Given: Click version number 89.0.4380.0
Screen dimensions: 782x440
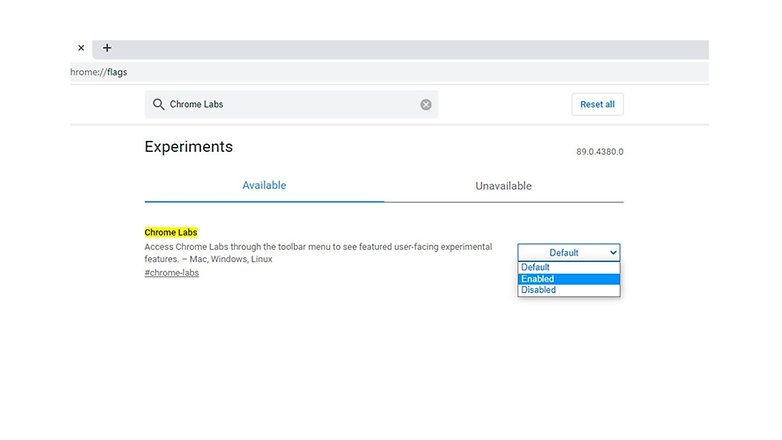Looking at the screenshot, I should coord(599,152).
